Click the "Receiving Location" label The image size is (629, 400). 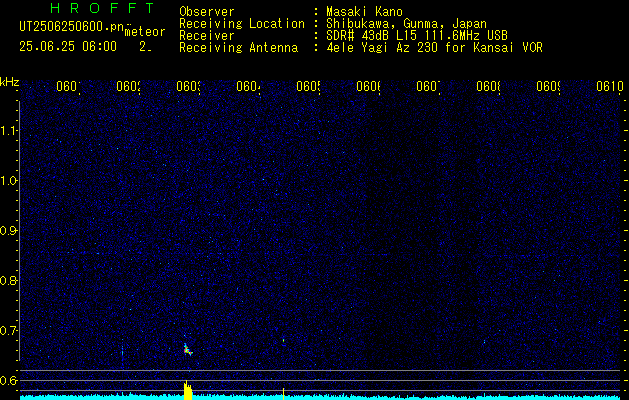coord(242,24)
